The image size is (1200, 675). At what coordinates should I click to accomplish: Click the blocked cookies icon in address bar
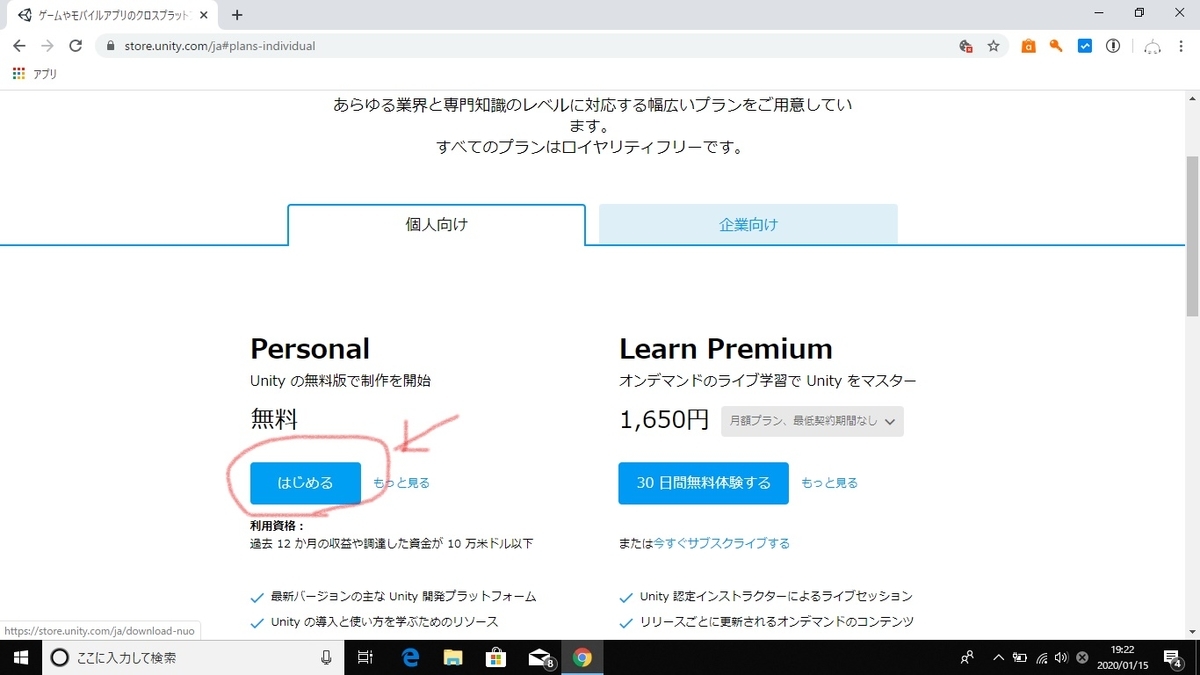coord(965,46)
